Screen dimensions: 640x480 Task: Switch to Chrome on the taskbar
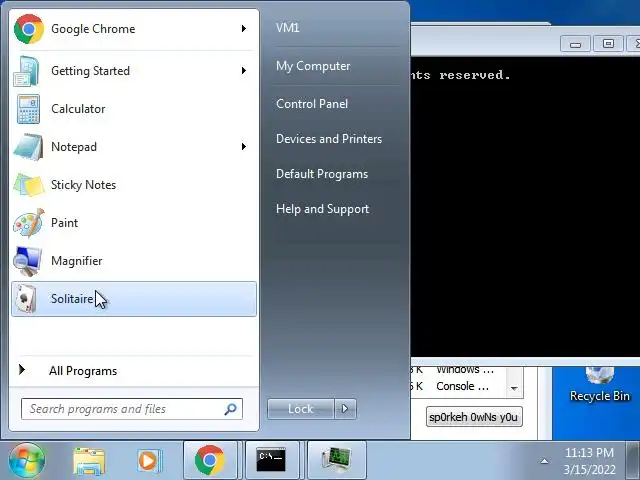[210, 460]
